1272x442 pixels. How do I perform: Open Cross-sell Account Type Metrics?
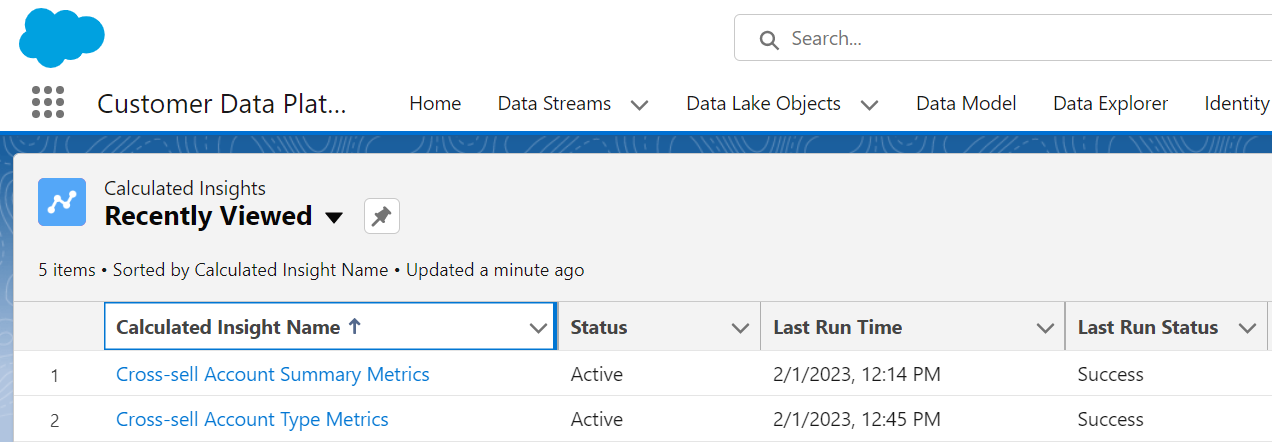click(252, 419)
